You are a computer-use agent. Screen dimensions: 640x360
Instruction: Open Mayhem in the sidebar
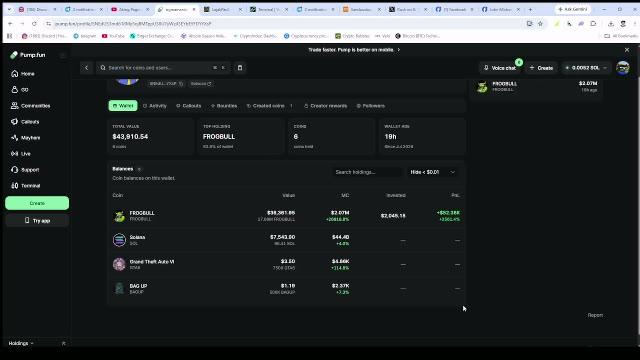26,138
